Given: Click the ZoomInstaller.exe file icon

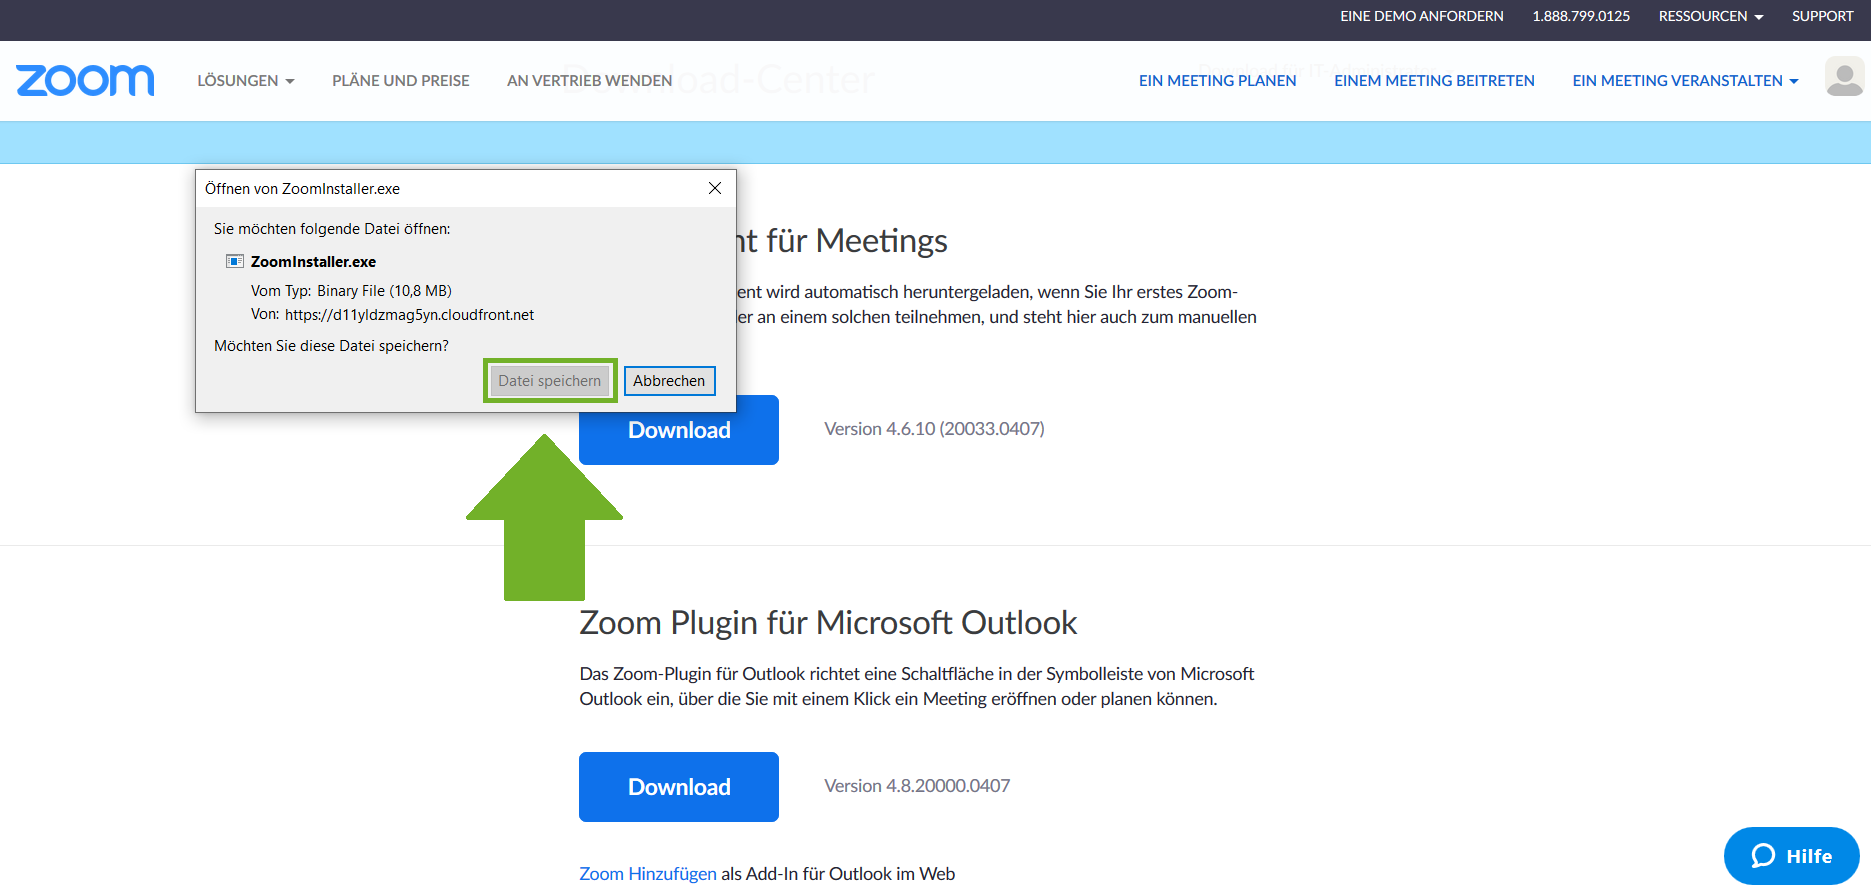Looking at the screenshot, I should (235, 262).
